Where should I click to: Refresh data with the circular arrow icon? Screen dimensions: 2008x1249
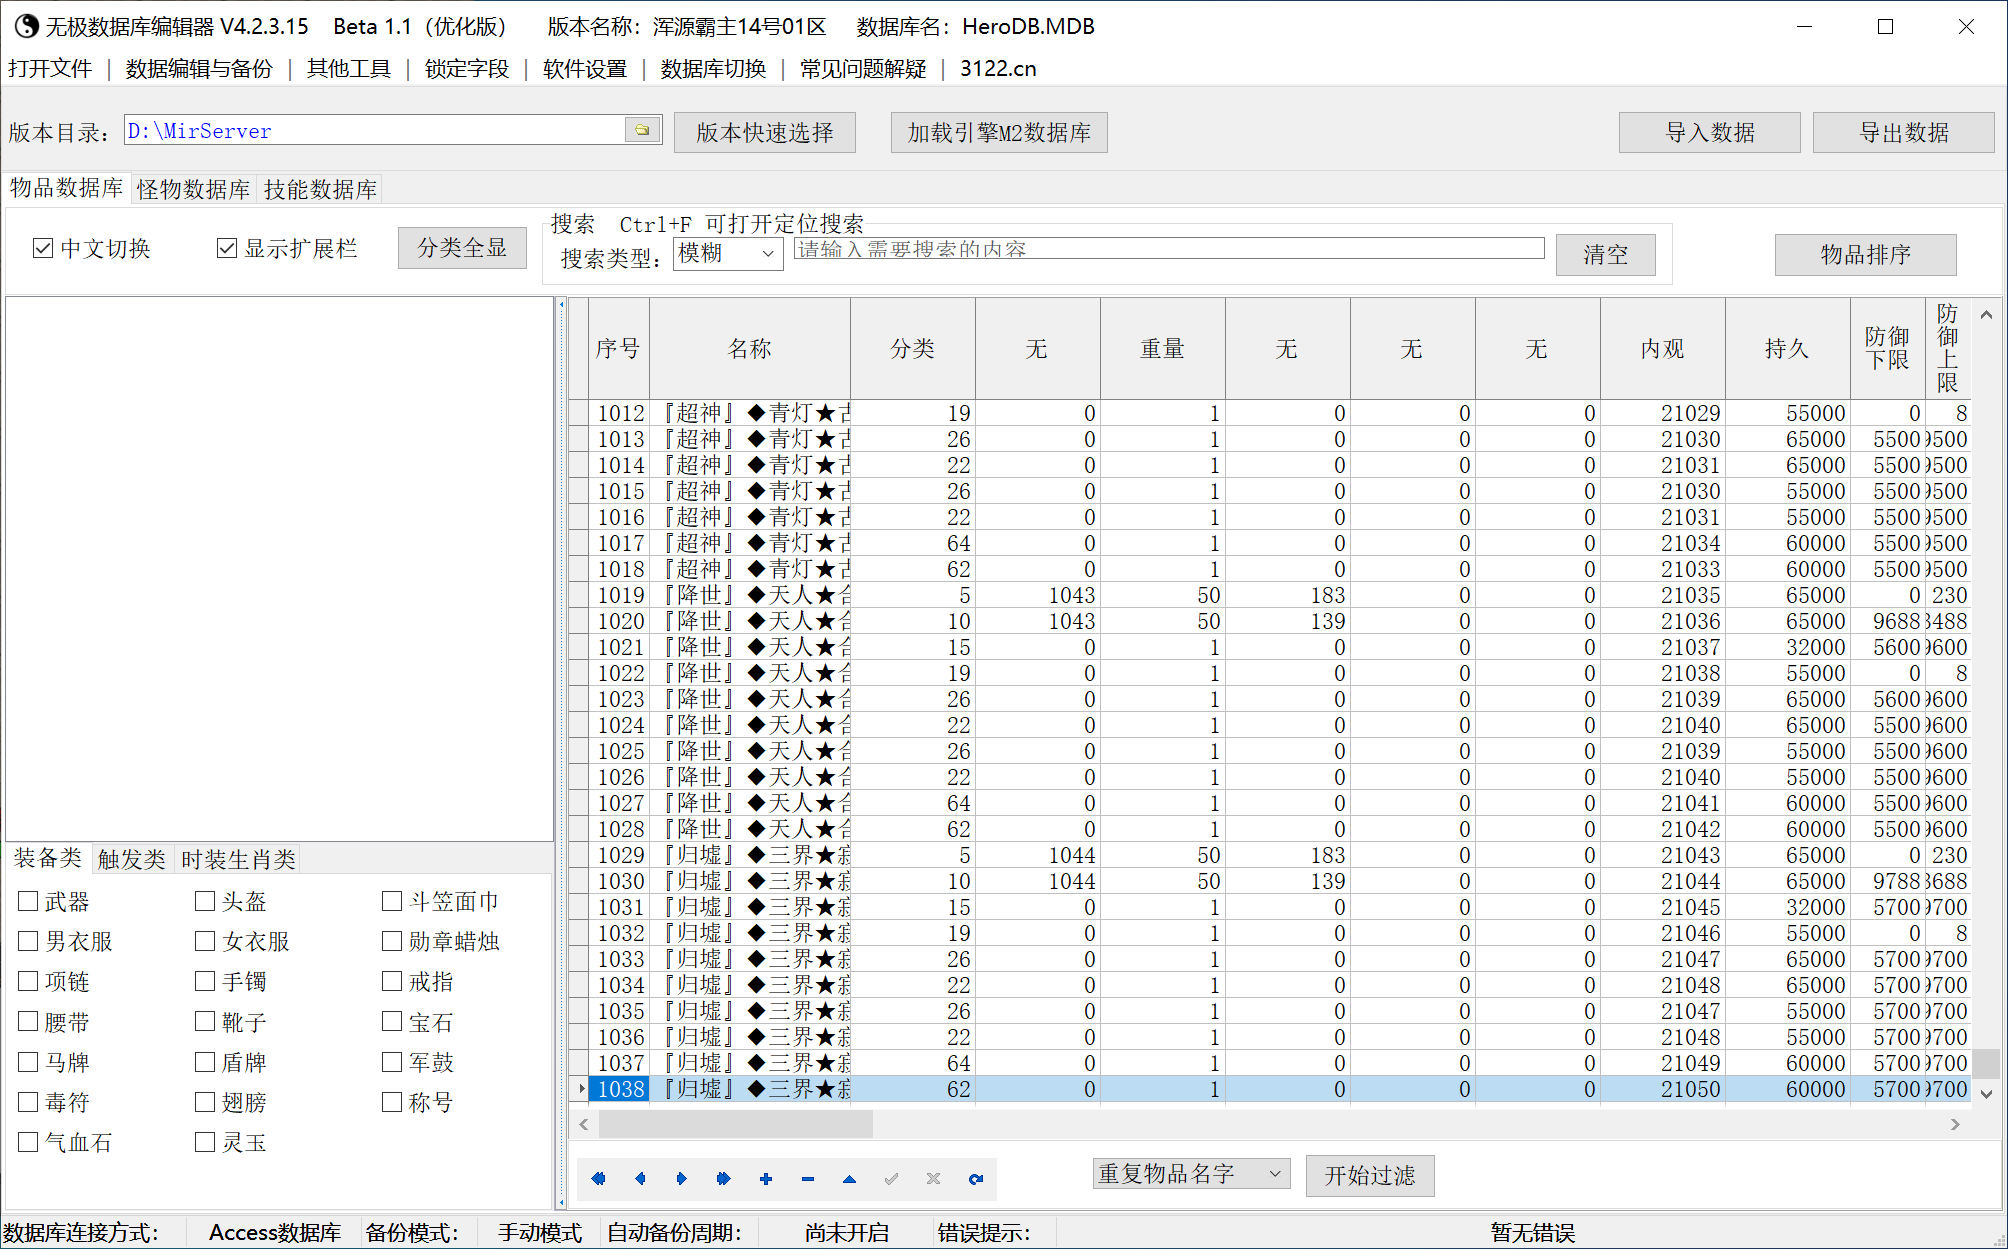pos(976,1179)
